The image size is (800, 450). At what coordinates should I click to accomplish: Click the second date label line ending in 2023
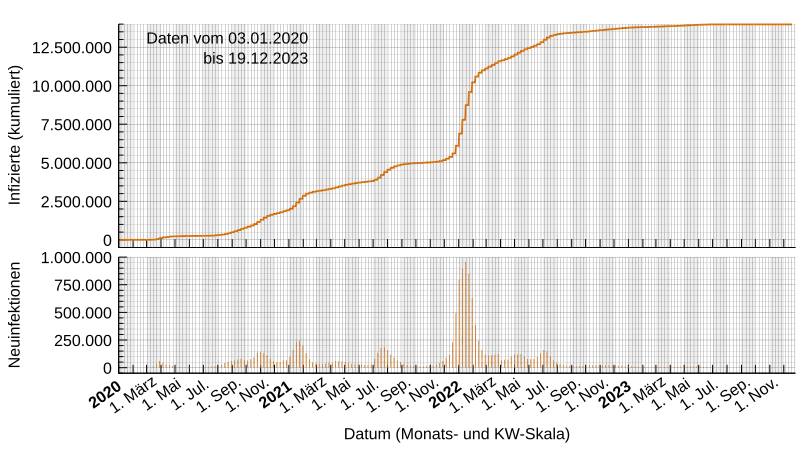[x=255, y=59]
